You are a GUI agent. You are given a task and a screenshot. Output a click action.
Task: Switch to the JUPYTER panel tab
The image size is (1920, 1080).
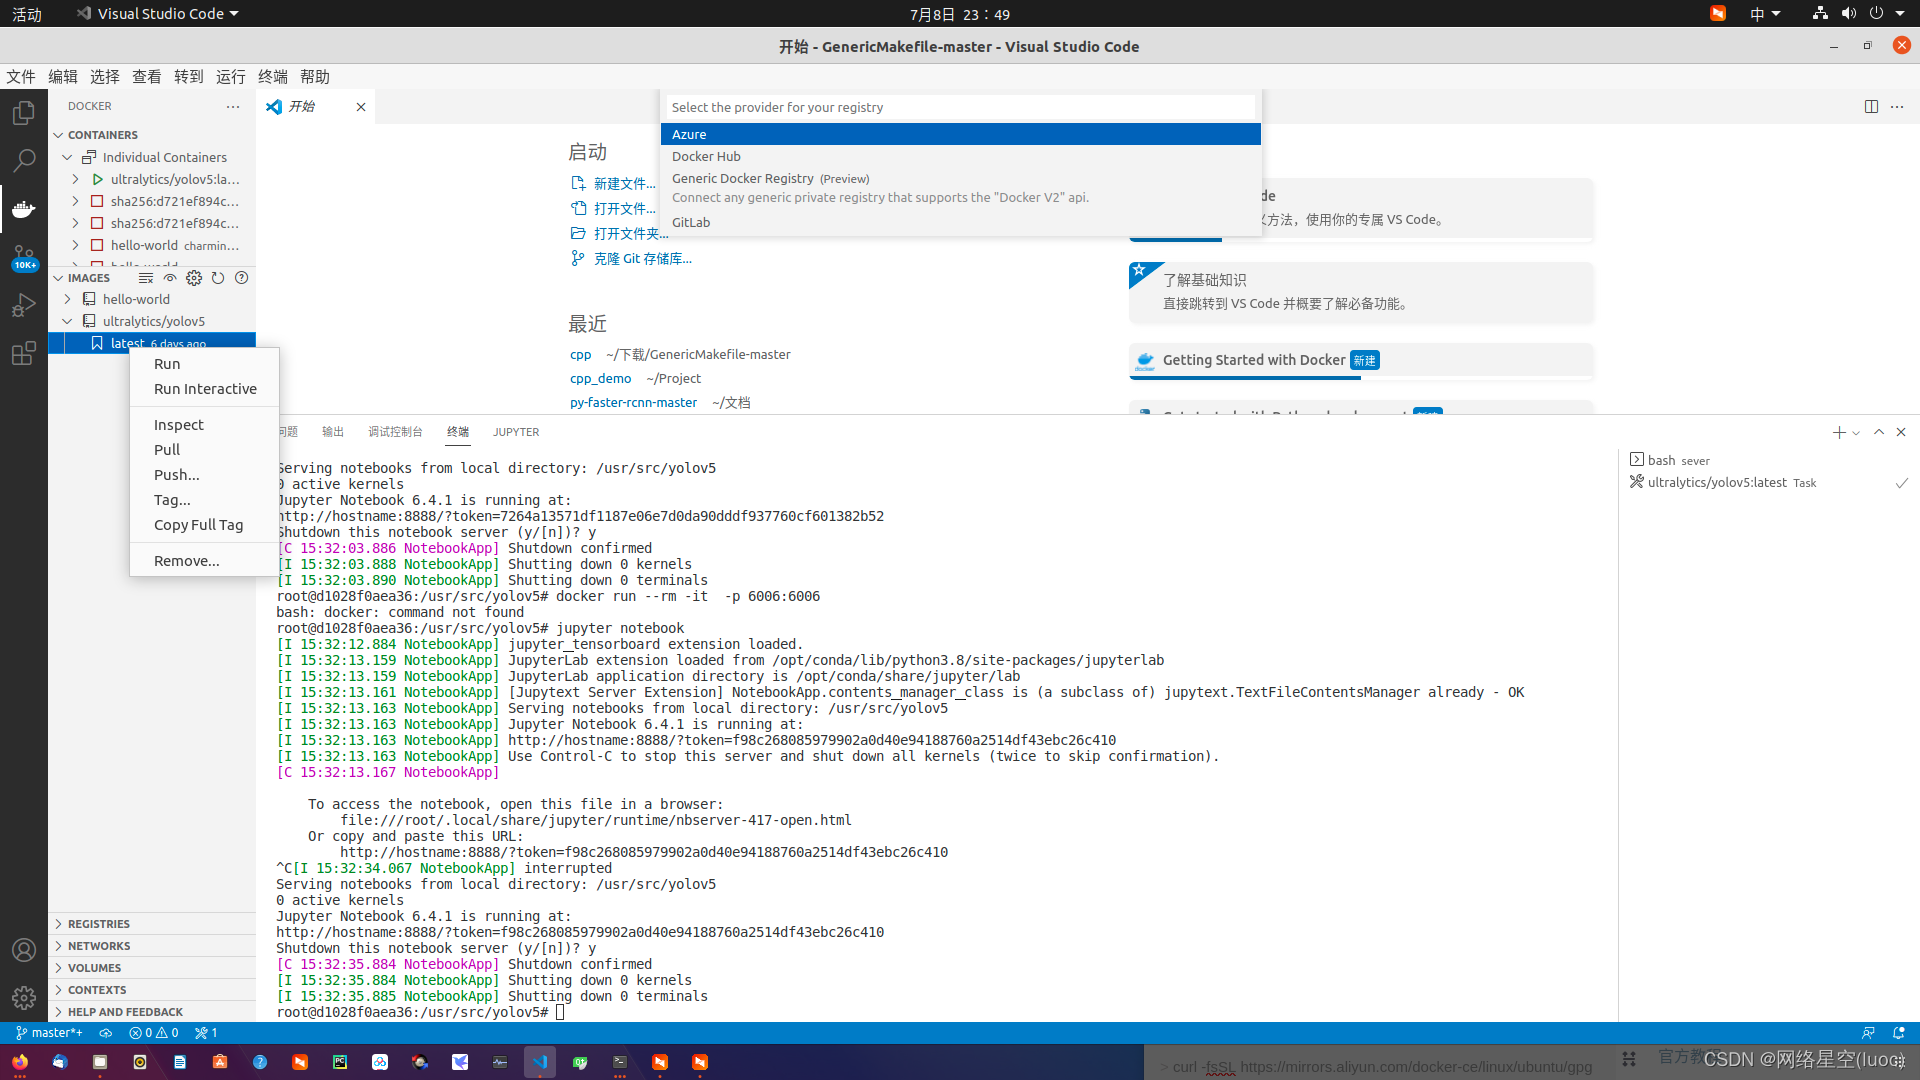[x=515, y=432]
